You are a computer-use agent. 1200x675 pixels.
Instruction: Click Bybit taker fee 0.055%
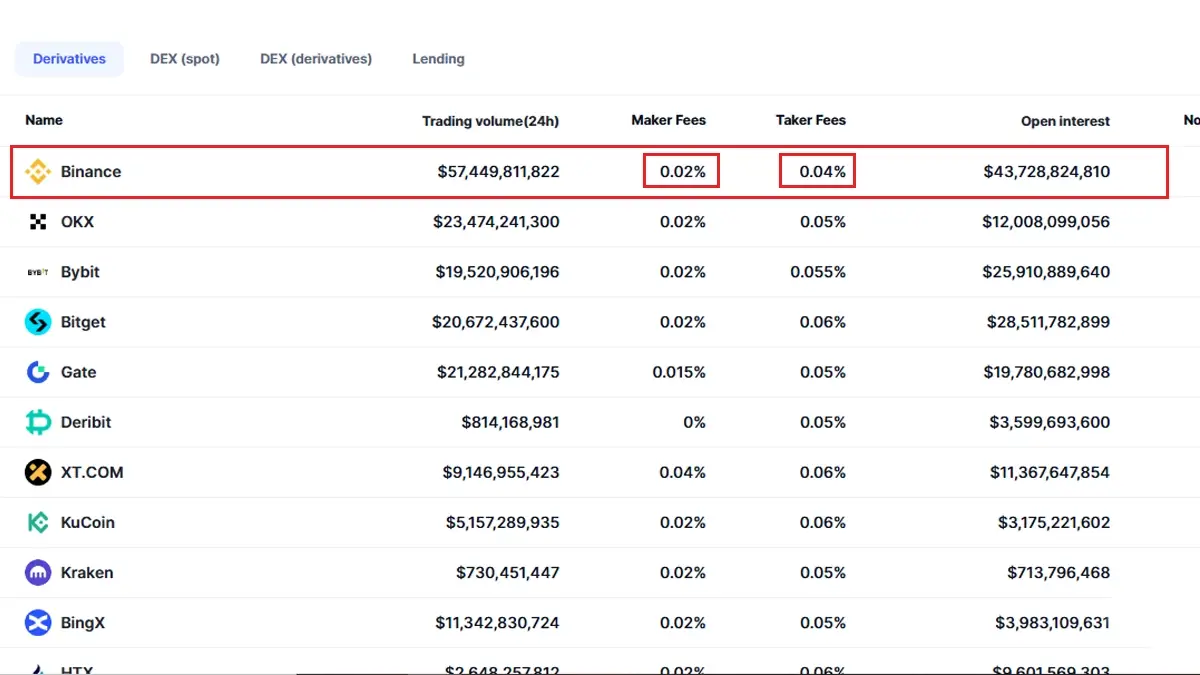click(x=818, y=272)
